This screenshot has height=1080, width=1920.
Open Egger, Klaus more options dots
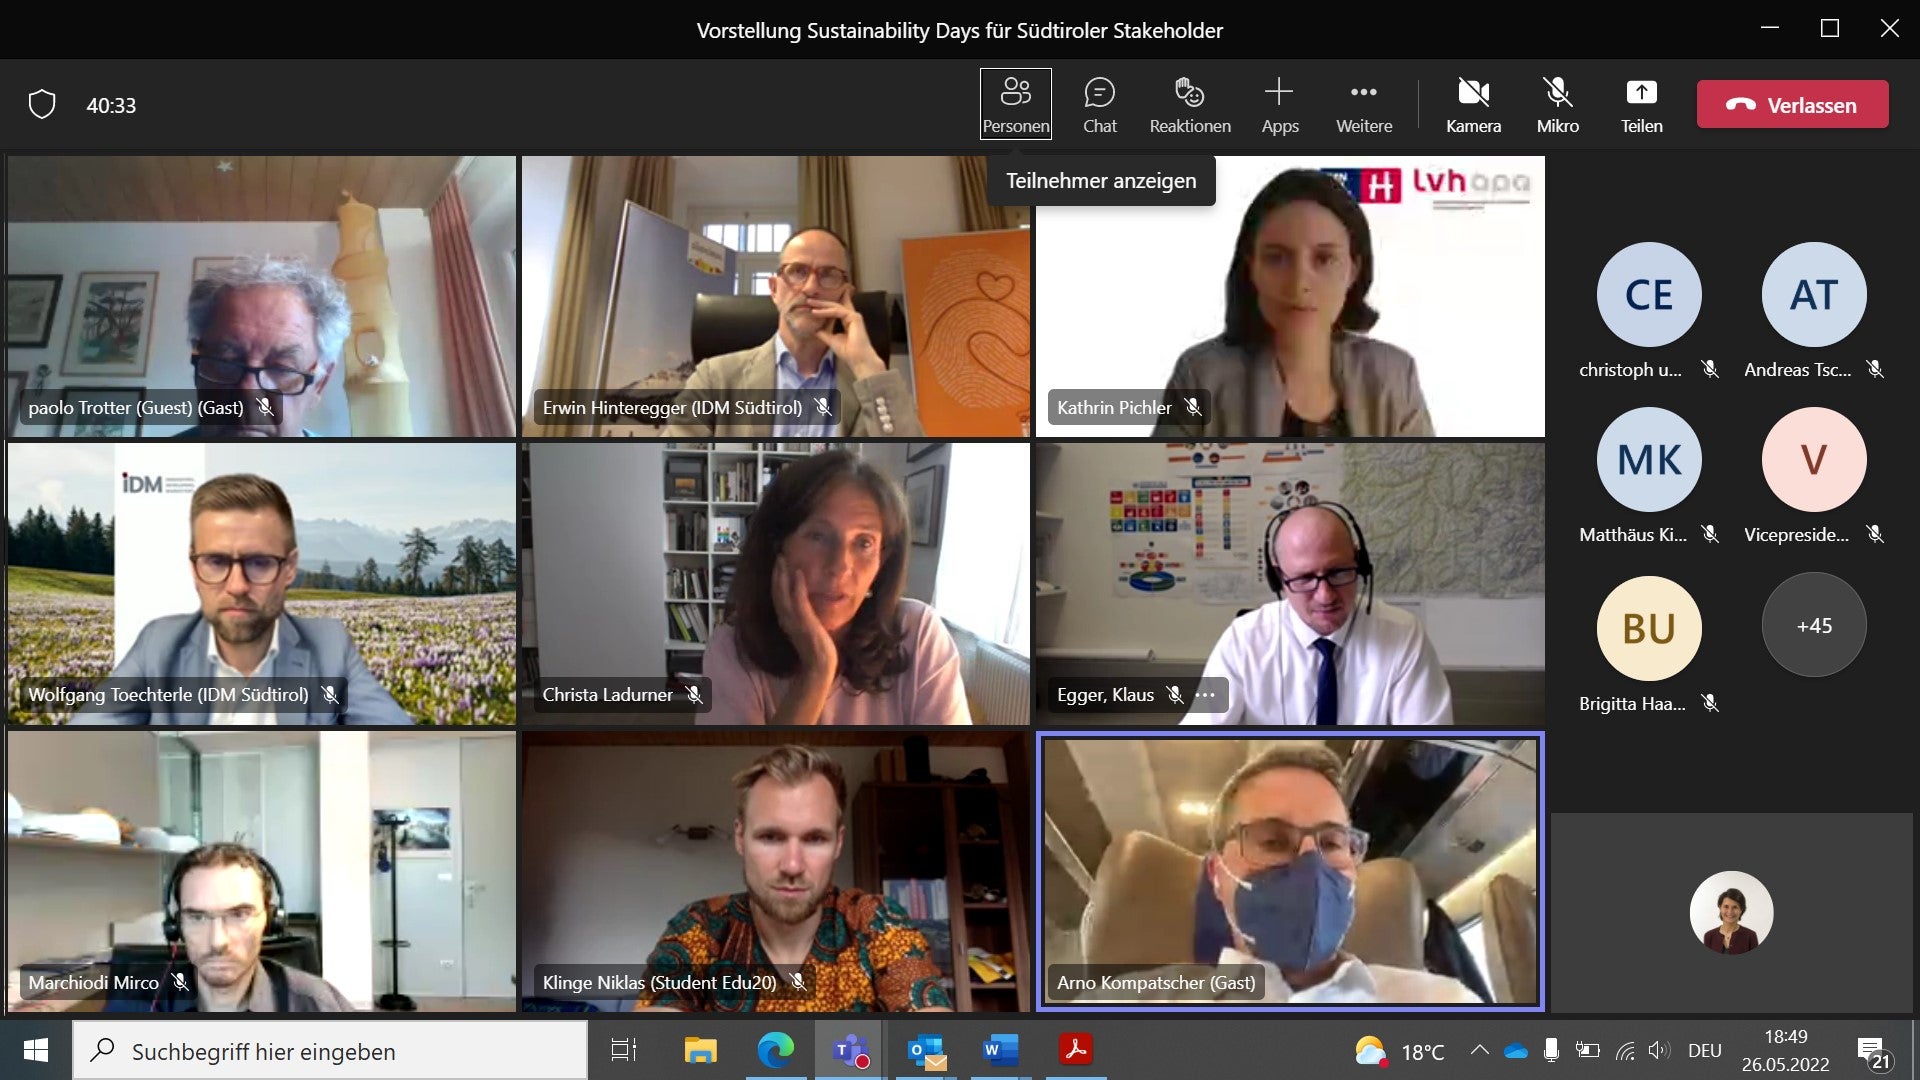[1205, 695]
